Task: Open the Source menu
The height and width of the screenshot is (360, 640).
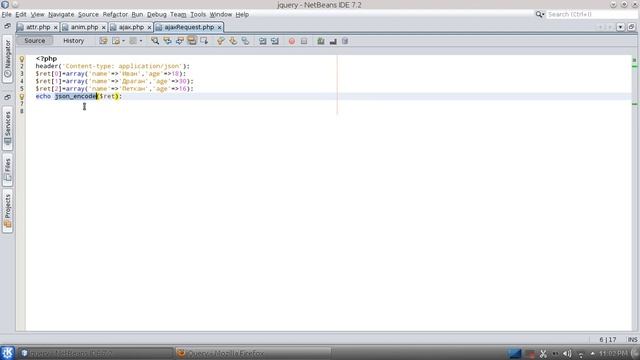Action: [88, 14]
